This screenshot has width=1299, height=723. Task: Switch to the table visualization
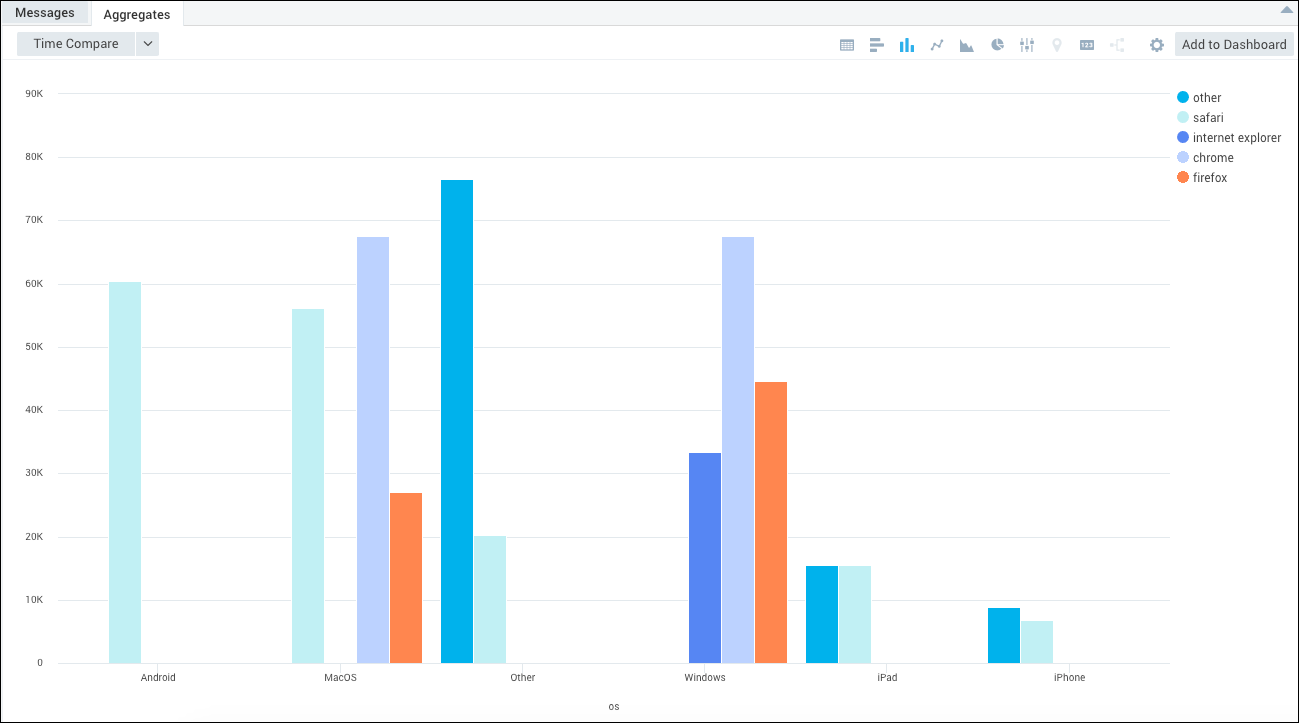847,44
